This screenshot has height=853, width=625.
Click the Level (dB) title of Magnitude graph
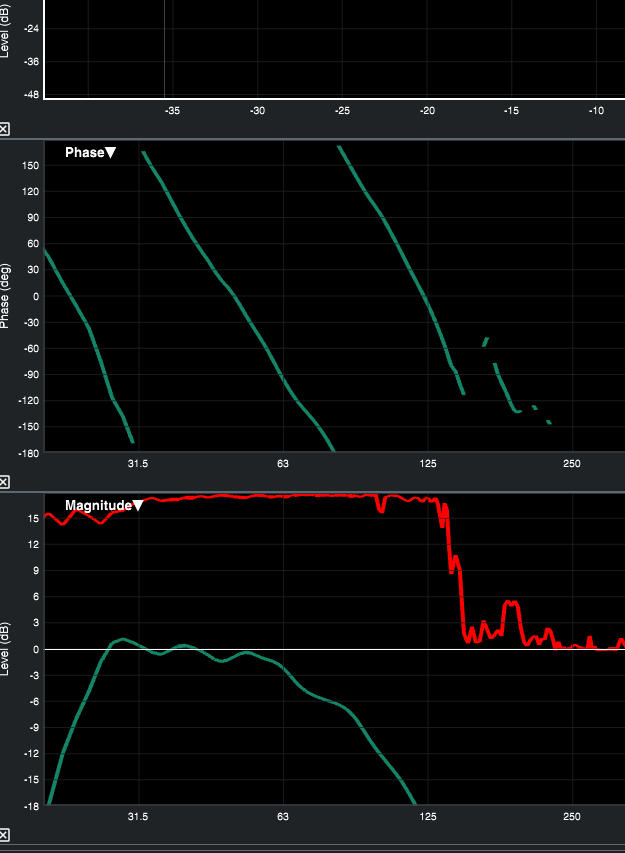tap(5, 649)
